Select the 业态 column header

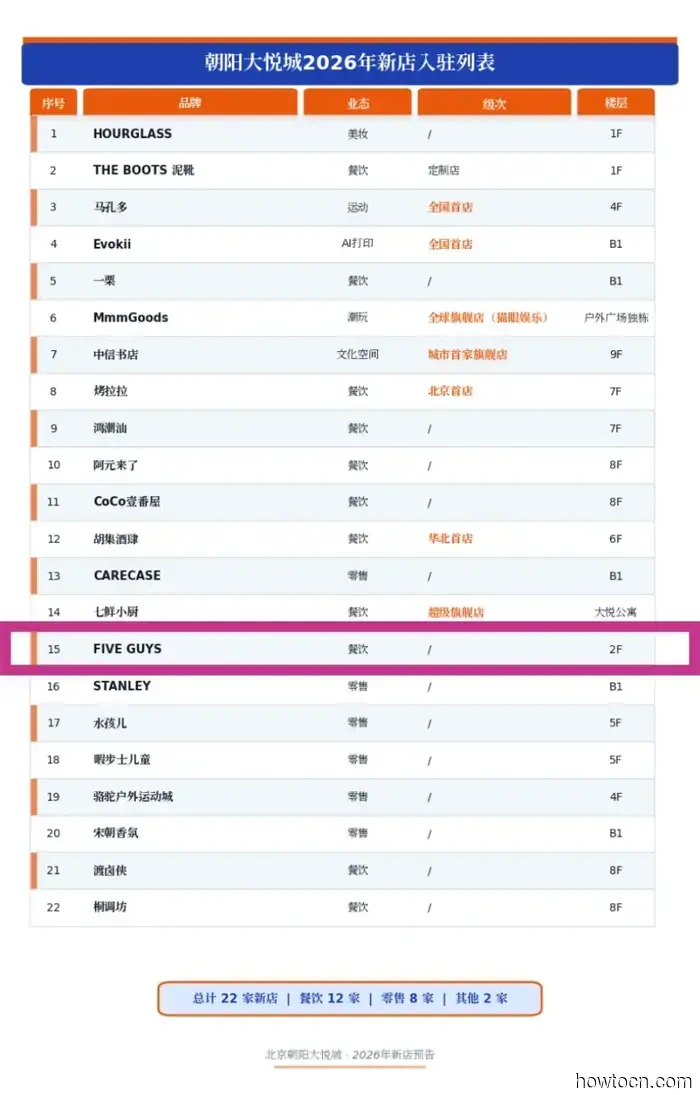pos(357,103)
